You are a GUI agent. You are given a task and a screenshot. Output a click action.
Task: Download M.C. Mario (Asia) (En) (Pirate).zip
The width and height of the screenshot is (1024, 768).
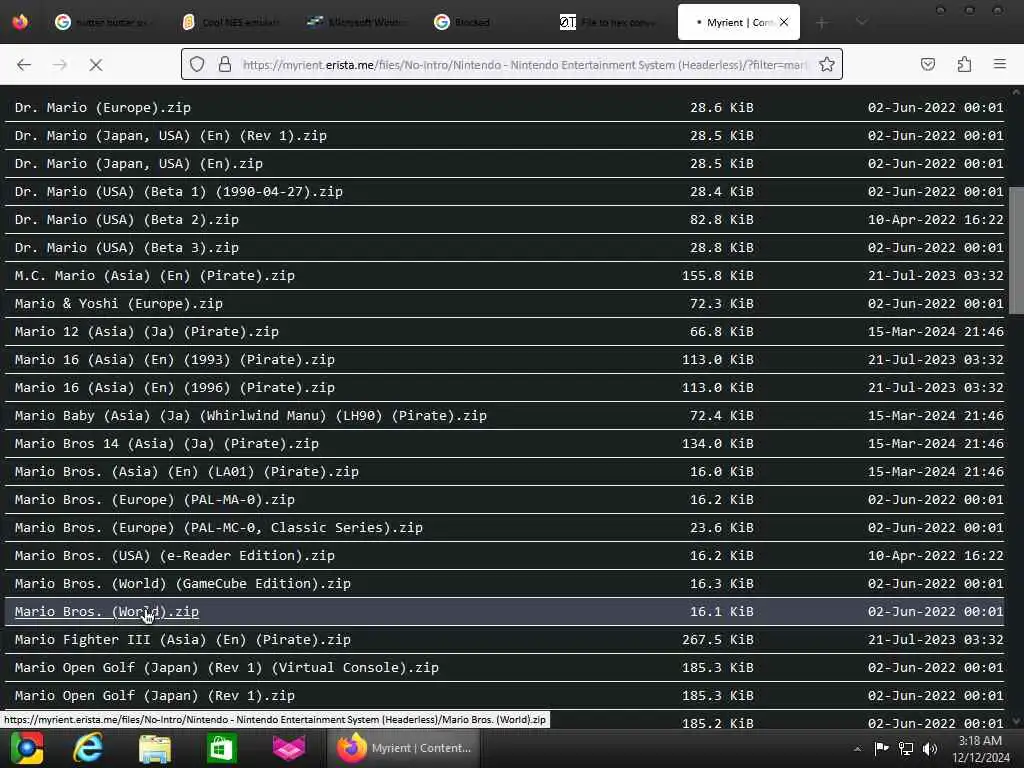pos(155,276)
